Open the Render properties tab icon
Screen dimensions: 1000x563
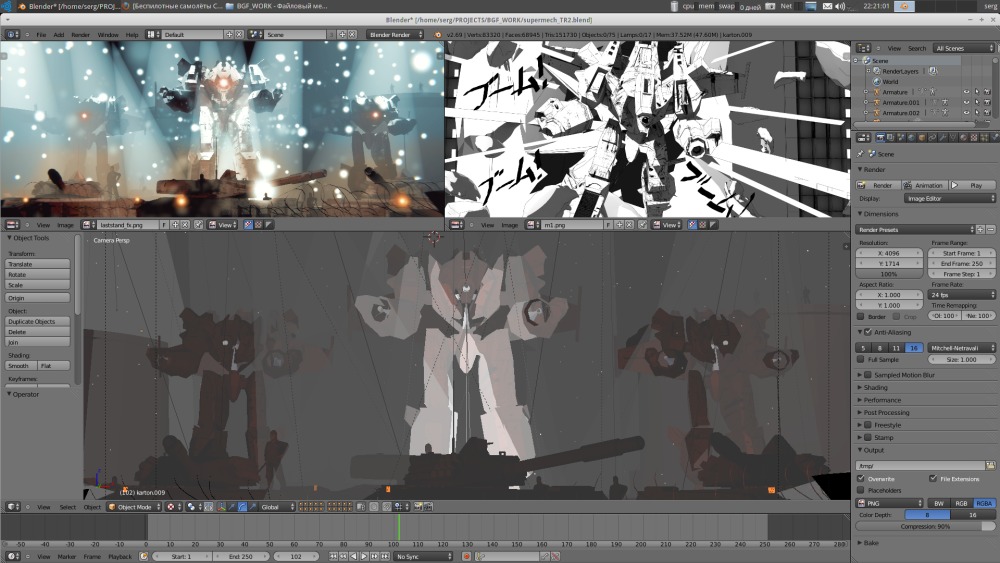pyautogui.click(x=881, y=137)
